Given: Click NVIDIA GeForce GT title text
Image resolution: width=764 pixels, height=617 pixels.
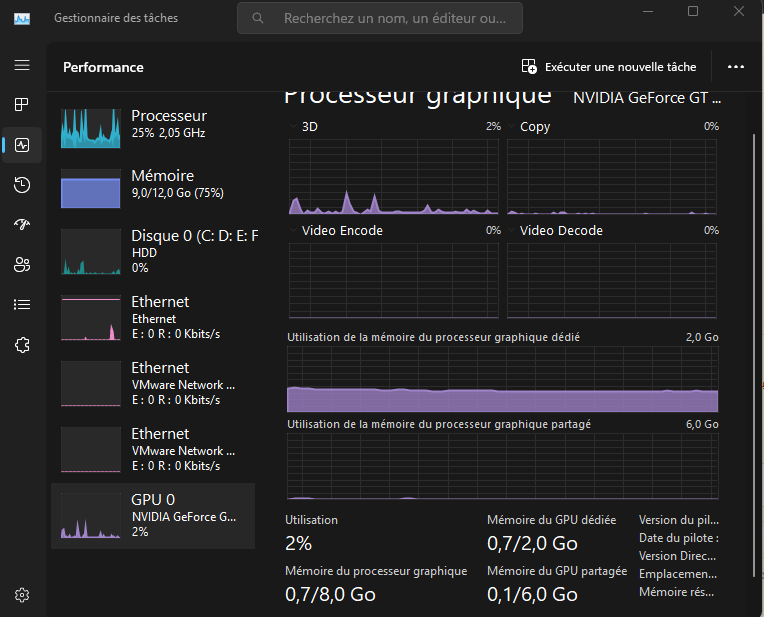Looking at the screenshot, I should [647, 98].
